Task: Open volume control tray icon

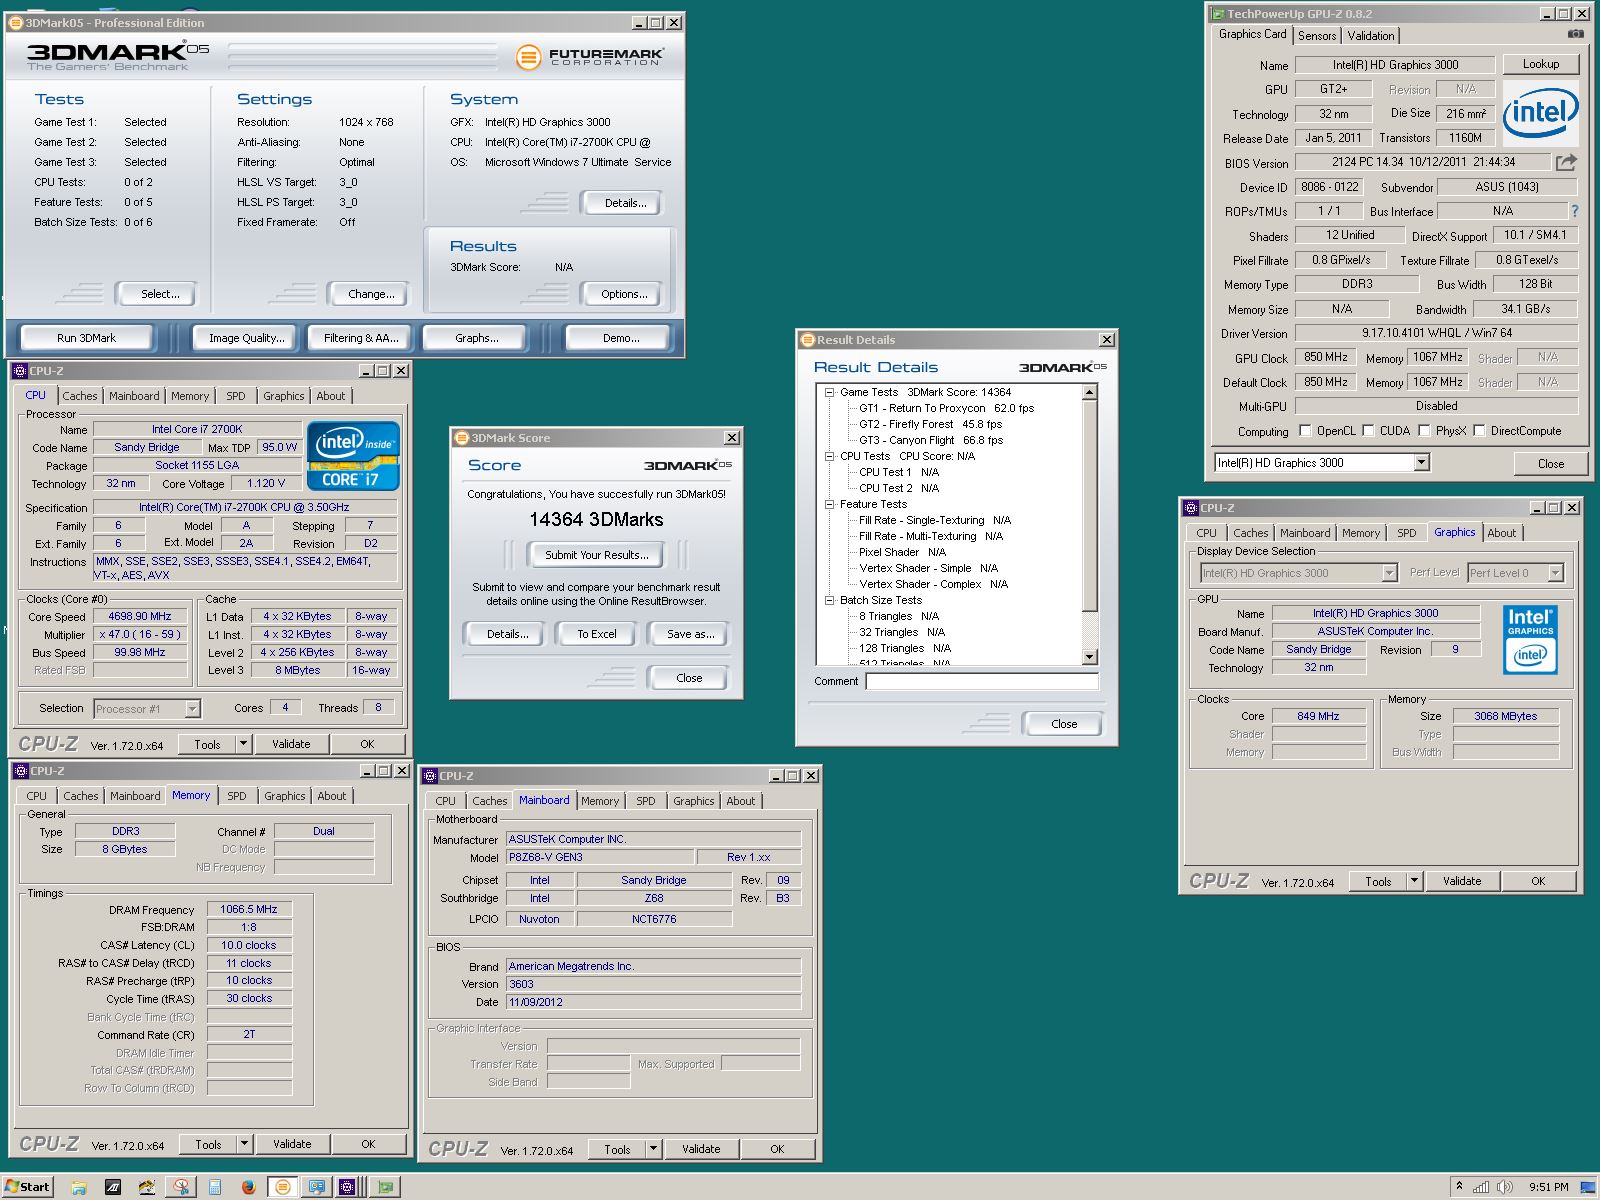Action: pos(1504,1187)
